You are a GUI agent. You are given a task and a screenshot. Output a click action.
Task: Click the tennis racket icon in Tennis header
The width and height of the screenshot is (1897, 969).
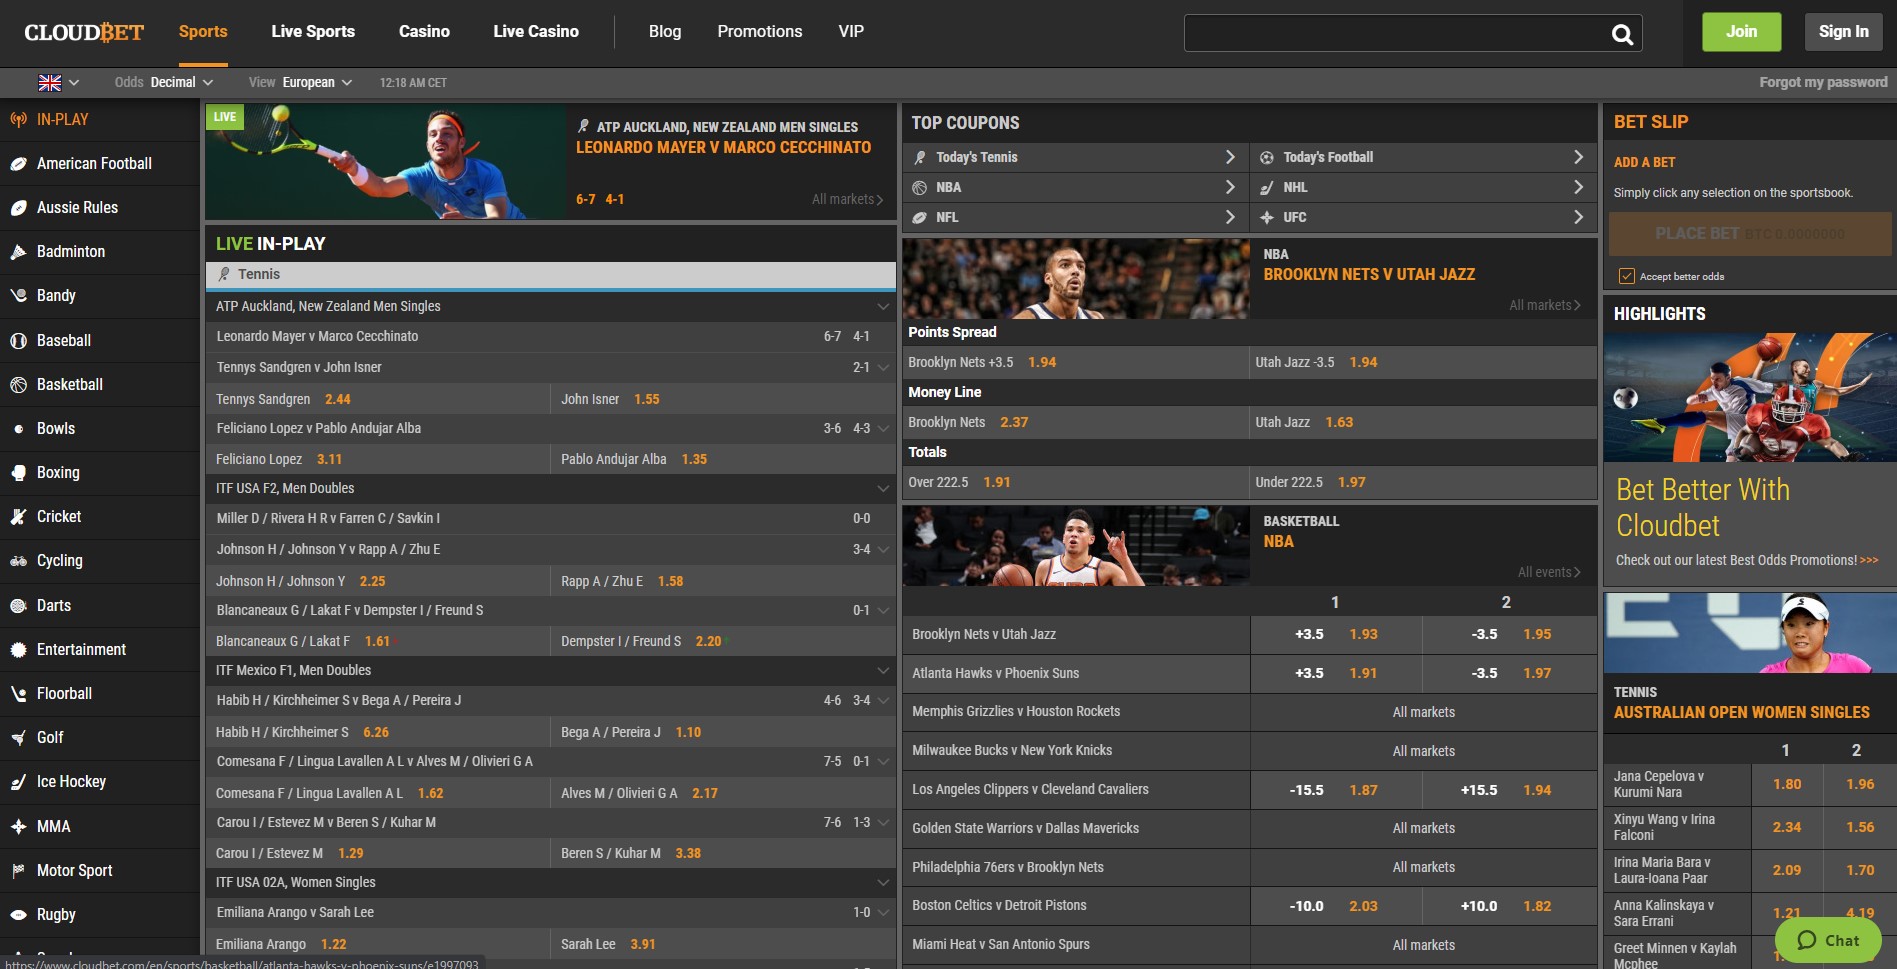pyautogui.click(x=224, y=274)
